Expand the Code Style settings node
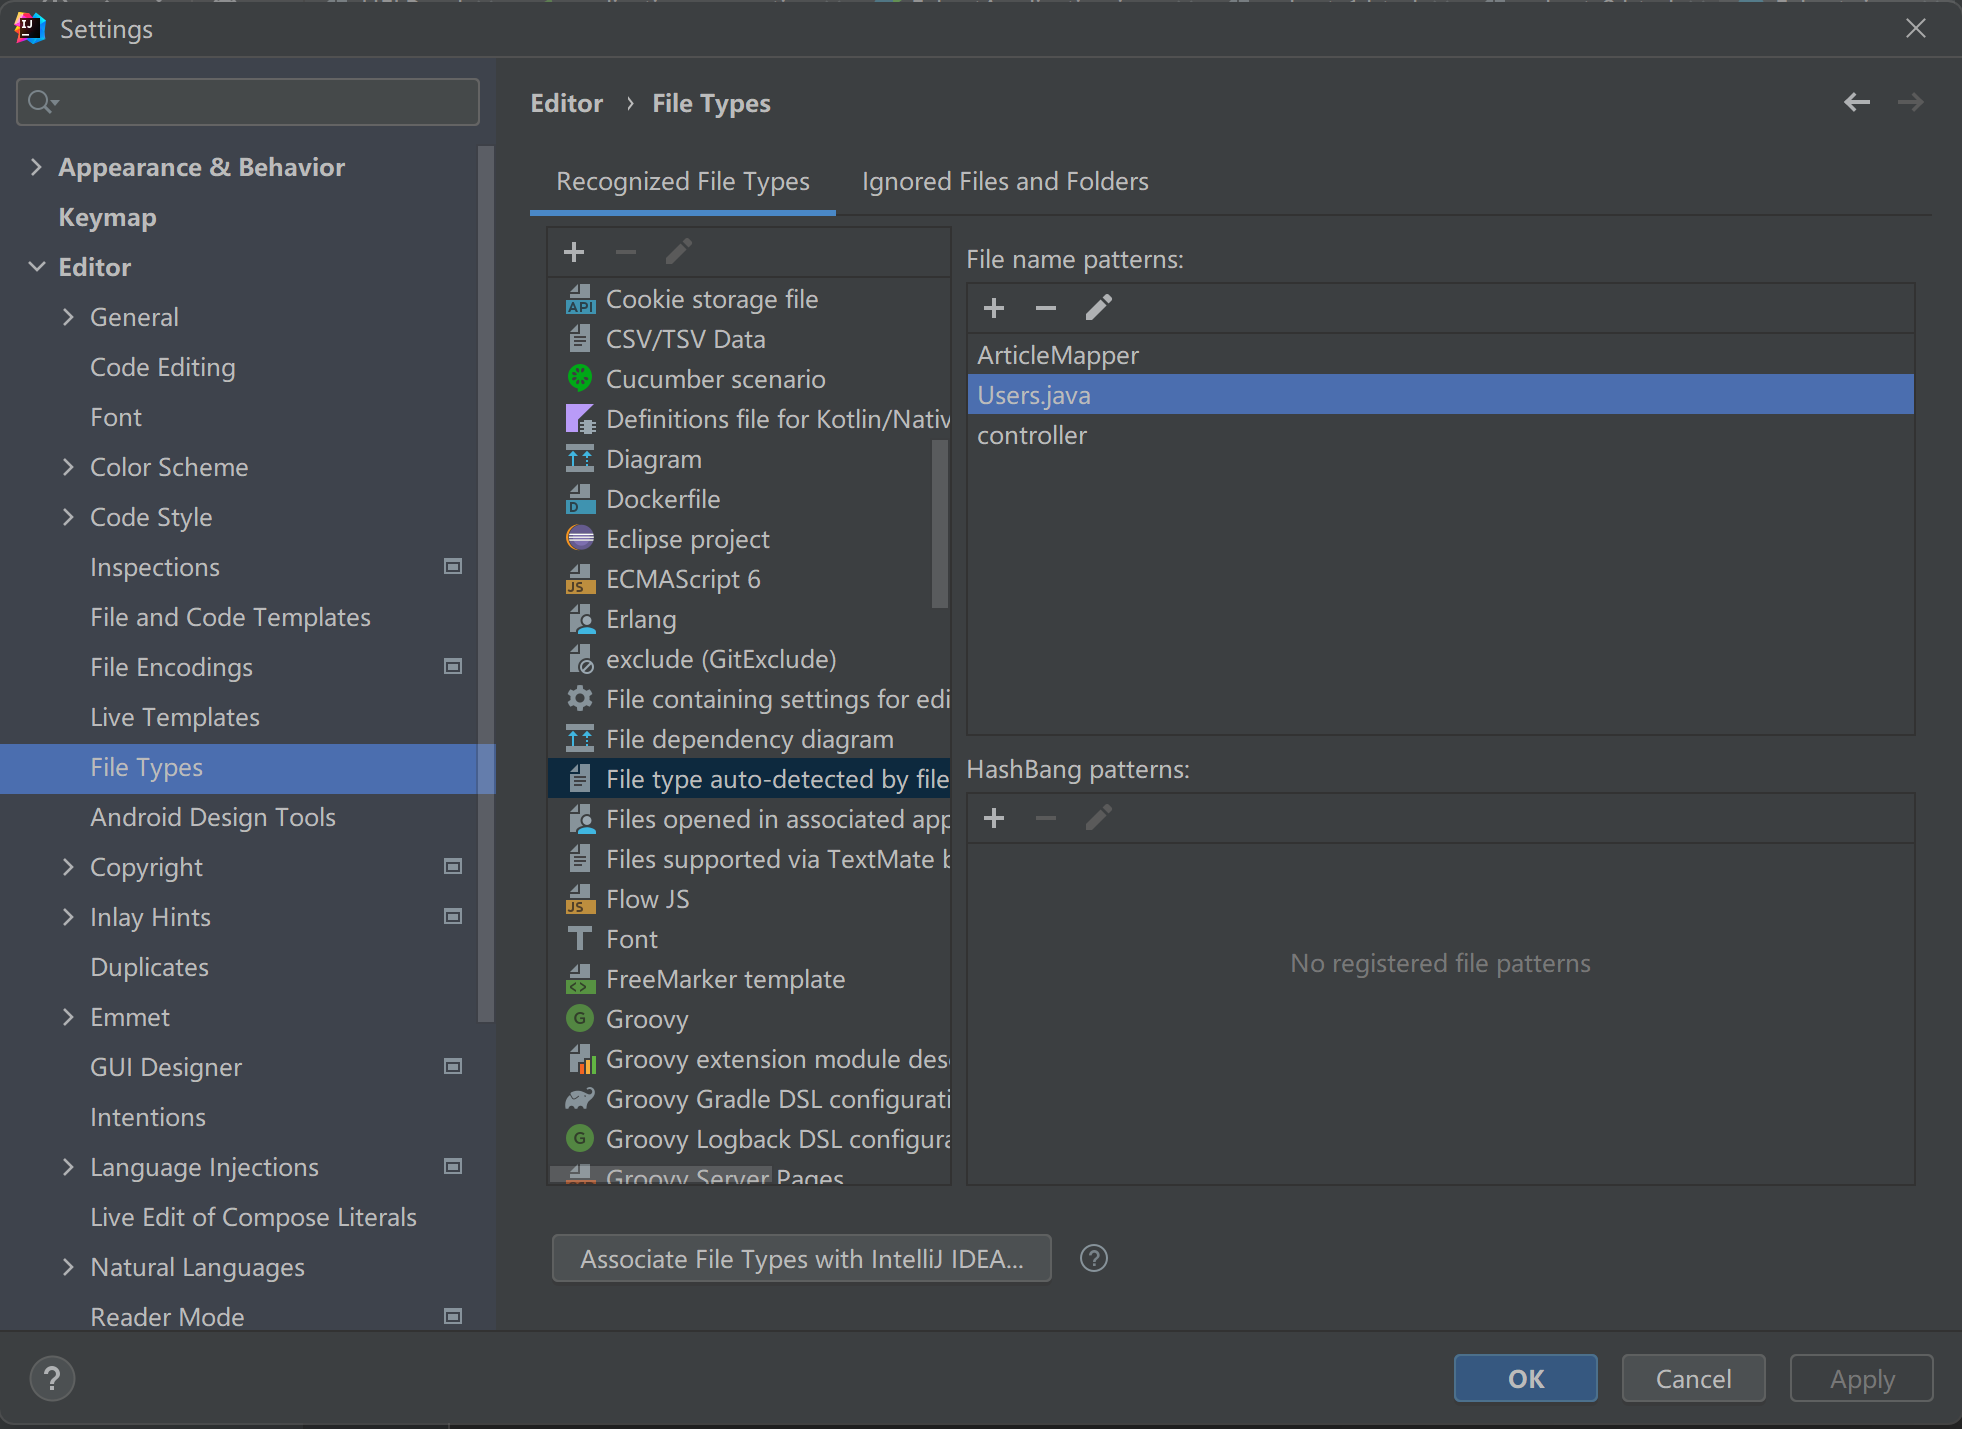1962x1429 pixels. pyautogui.click(x=68, y=517)
